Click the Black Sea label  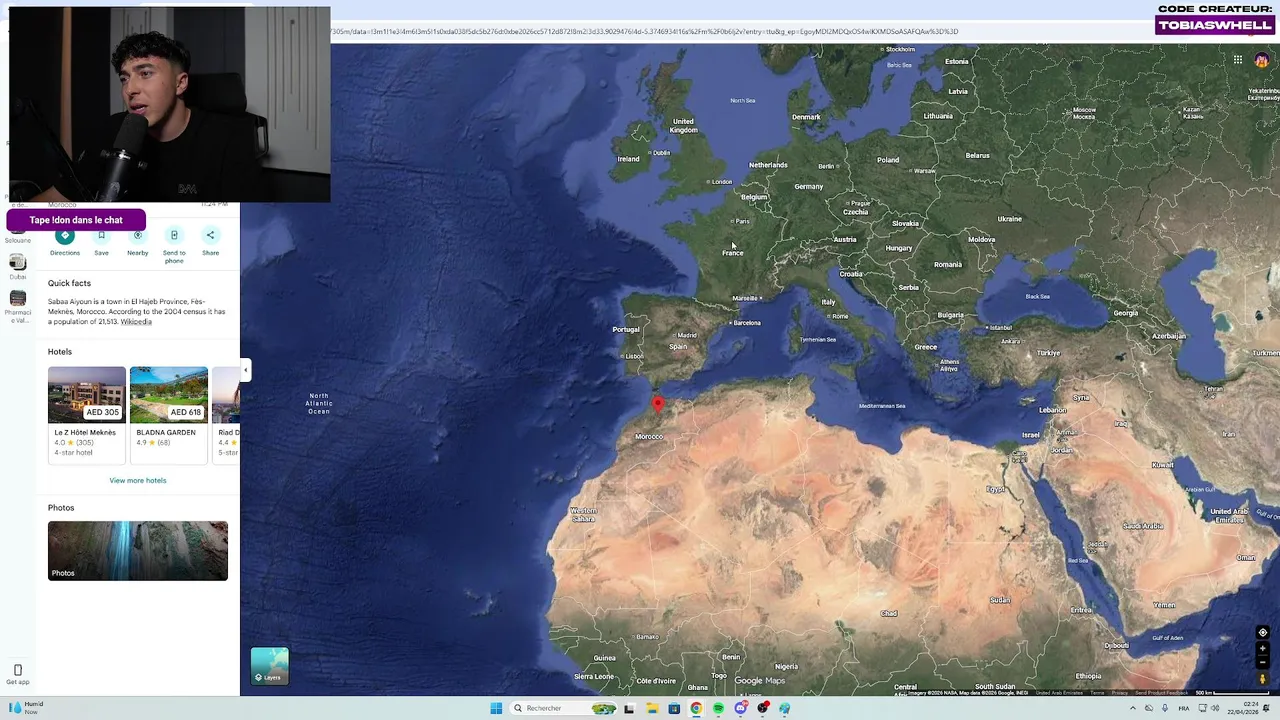tap(1038, 296)
